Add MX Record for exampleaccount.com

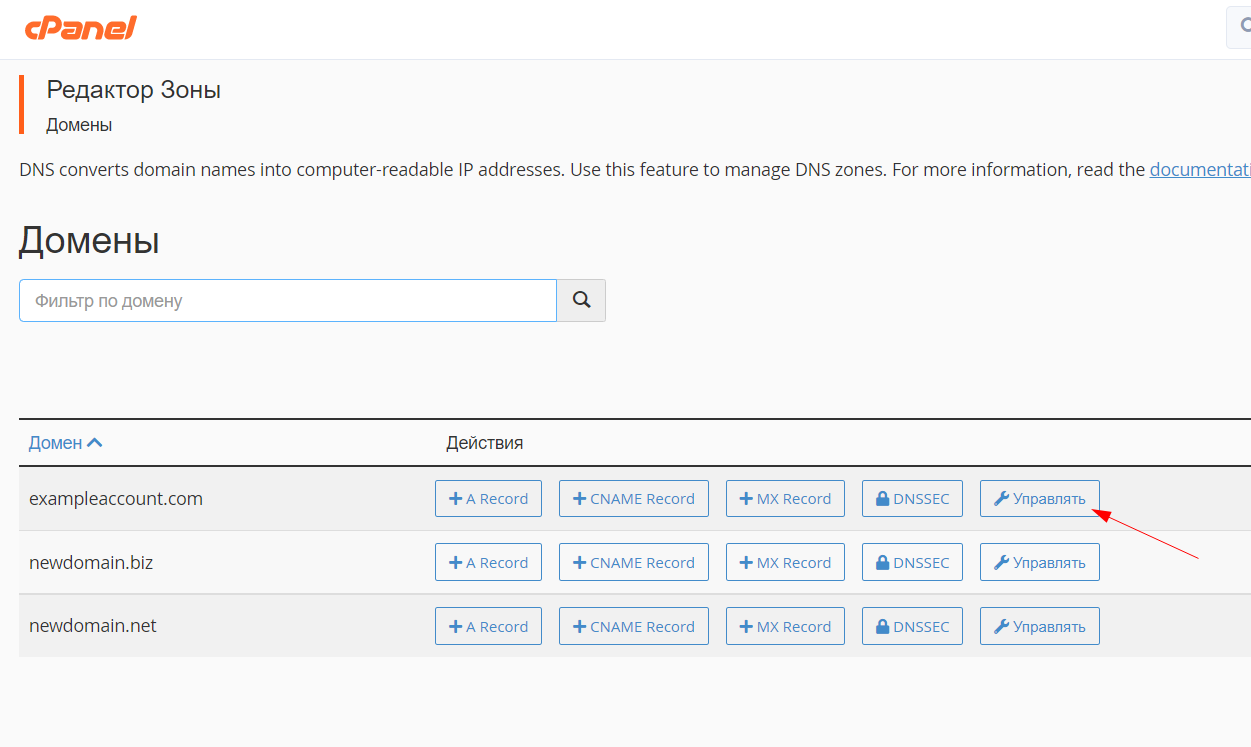point(785,499)
